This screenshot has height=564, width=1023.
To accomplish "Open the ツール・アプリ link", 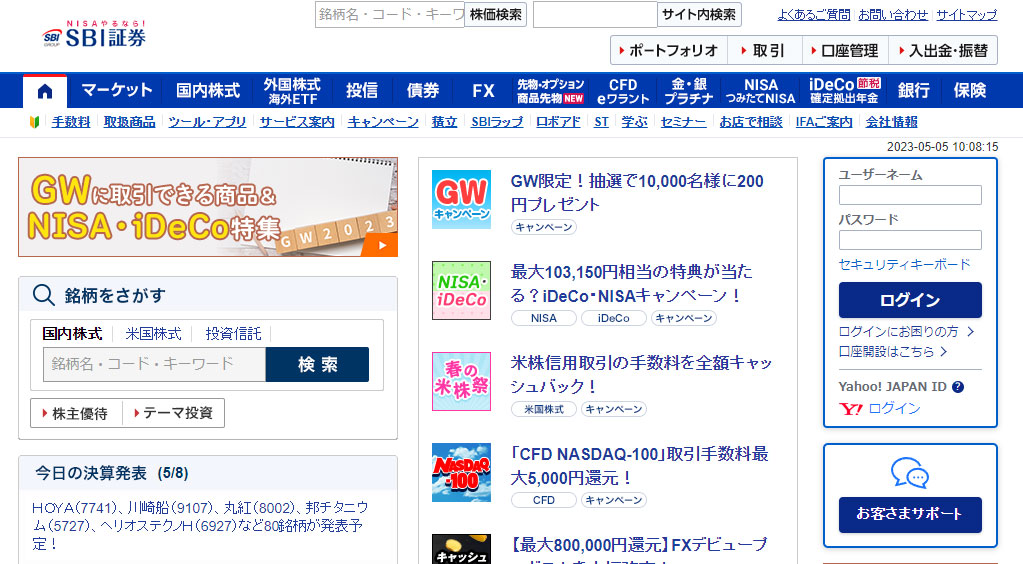I will 207,122.
